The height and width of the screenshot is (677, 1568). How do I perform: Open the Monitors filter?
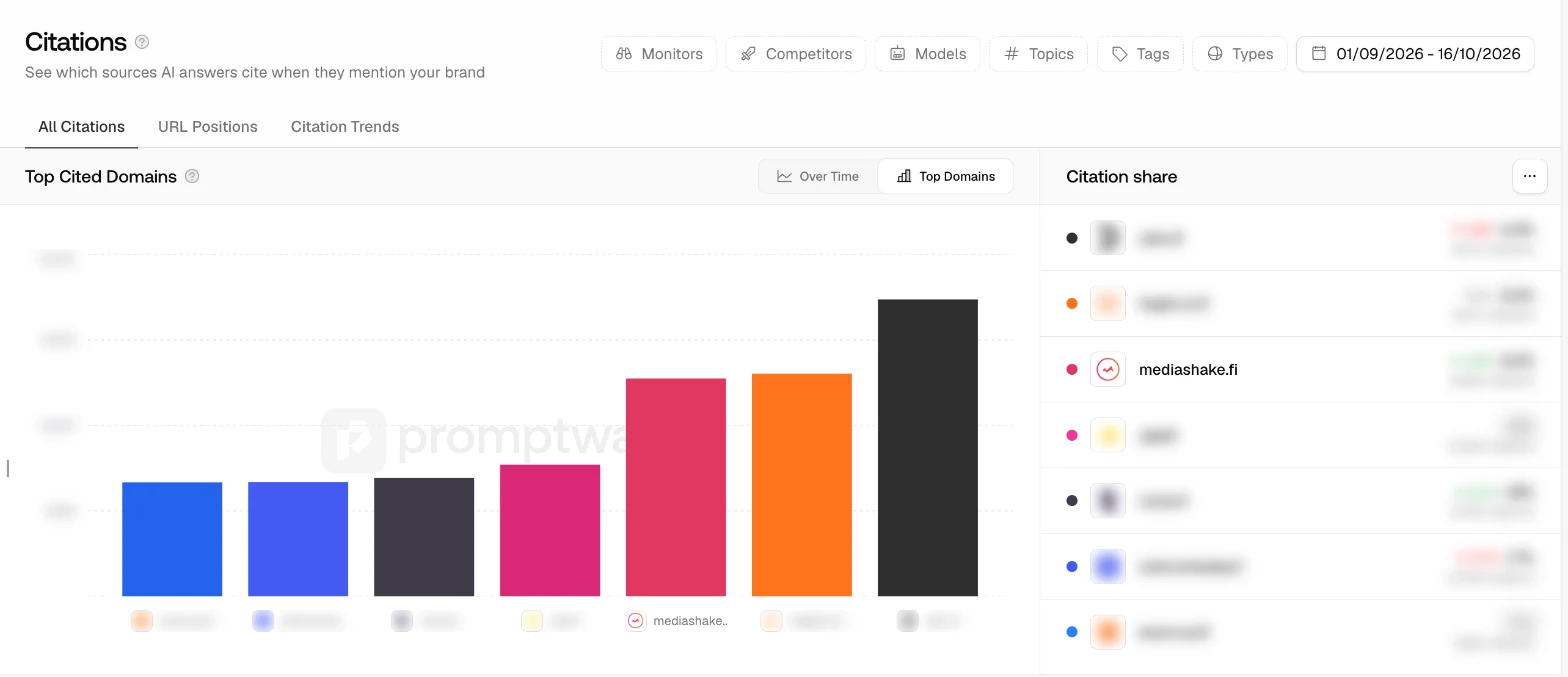[659, 54]
